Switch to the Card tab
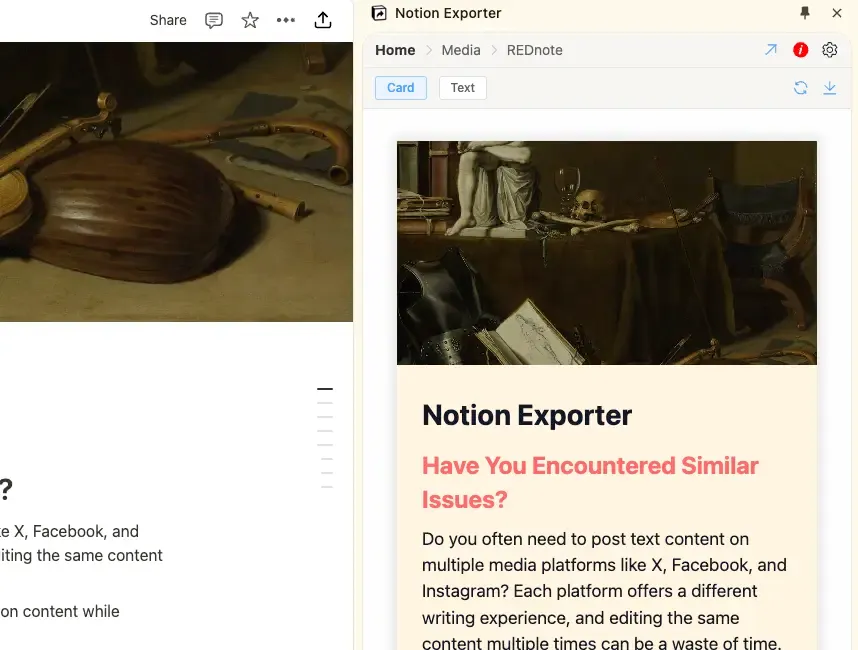858x650 pixels. (401, 88)
